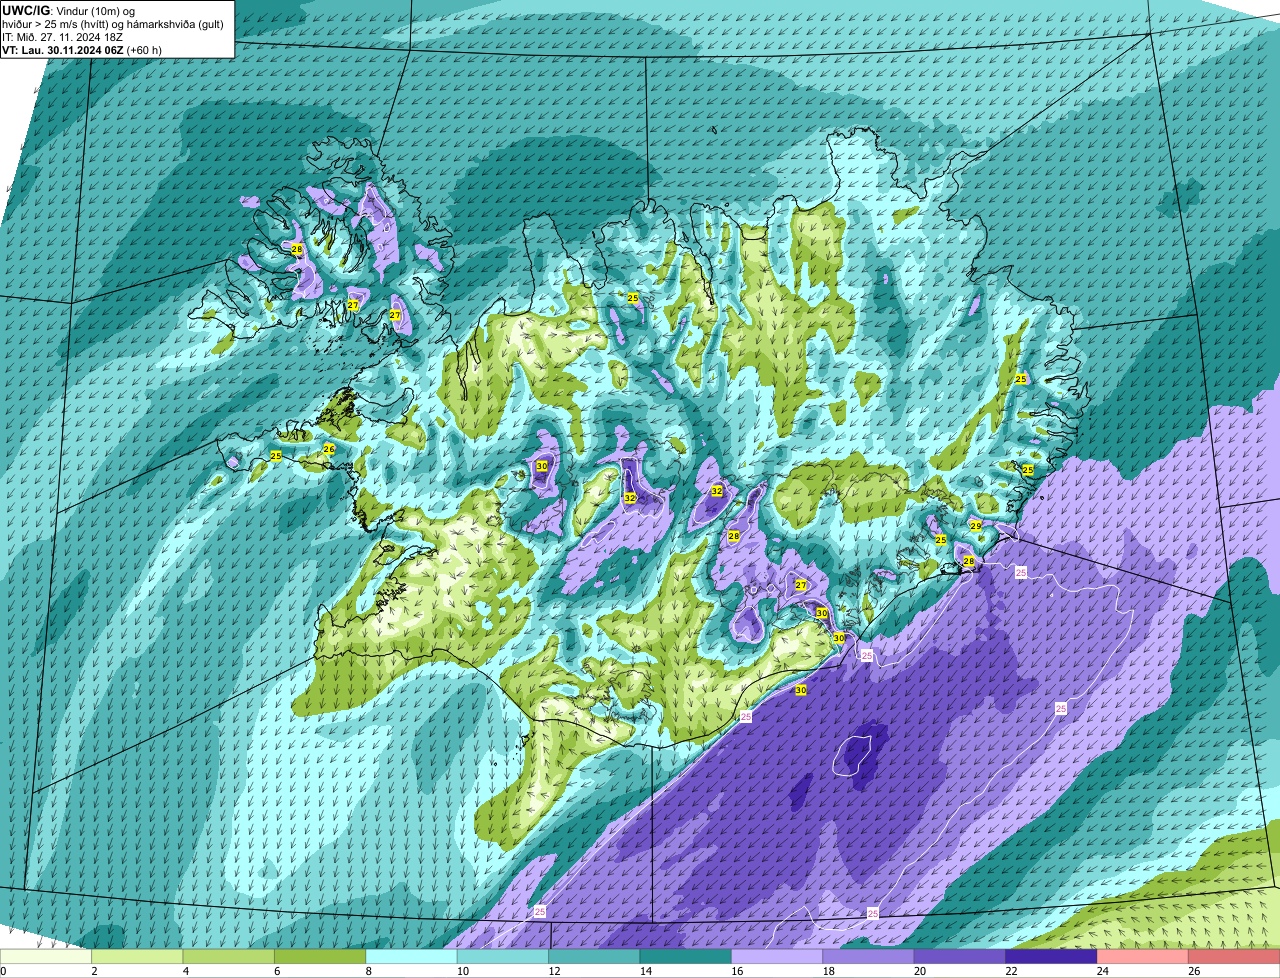
Task: Select the 14–16 m/s dark teal legend swatch
Action: tap(686, 956)
